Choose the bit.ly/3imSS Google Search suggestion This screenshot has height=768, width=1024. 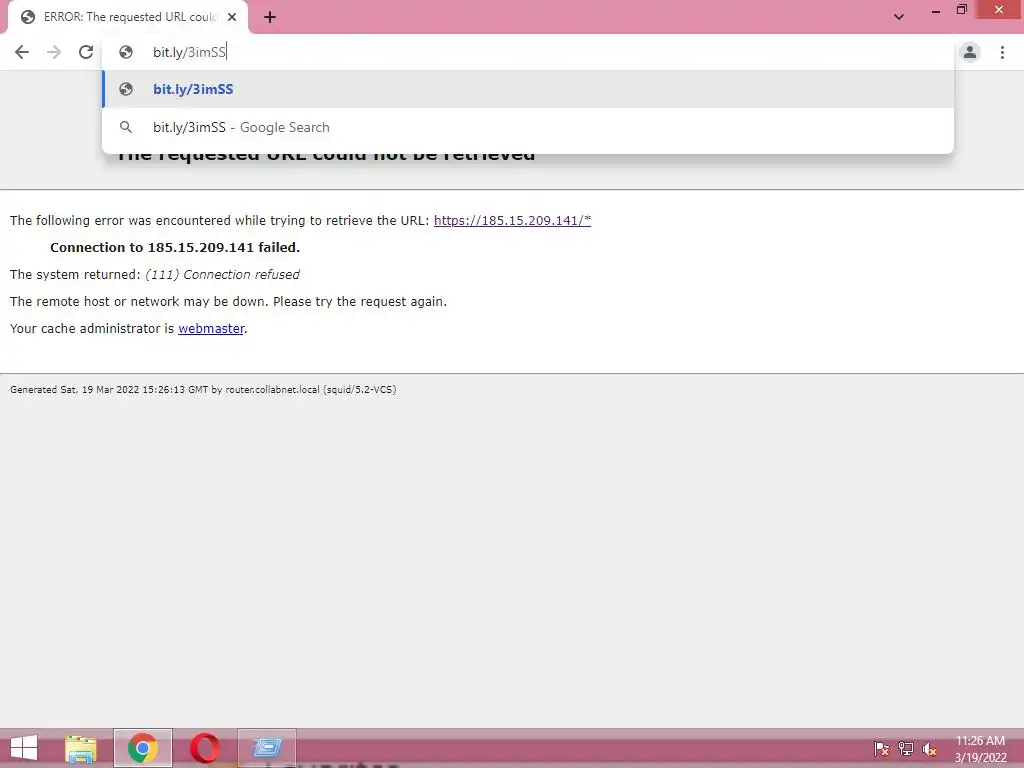click(528, 127)
